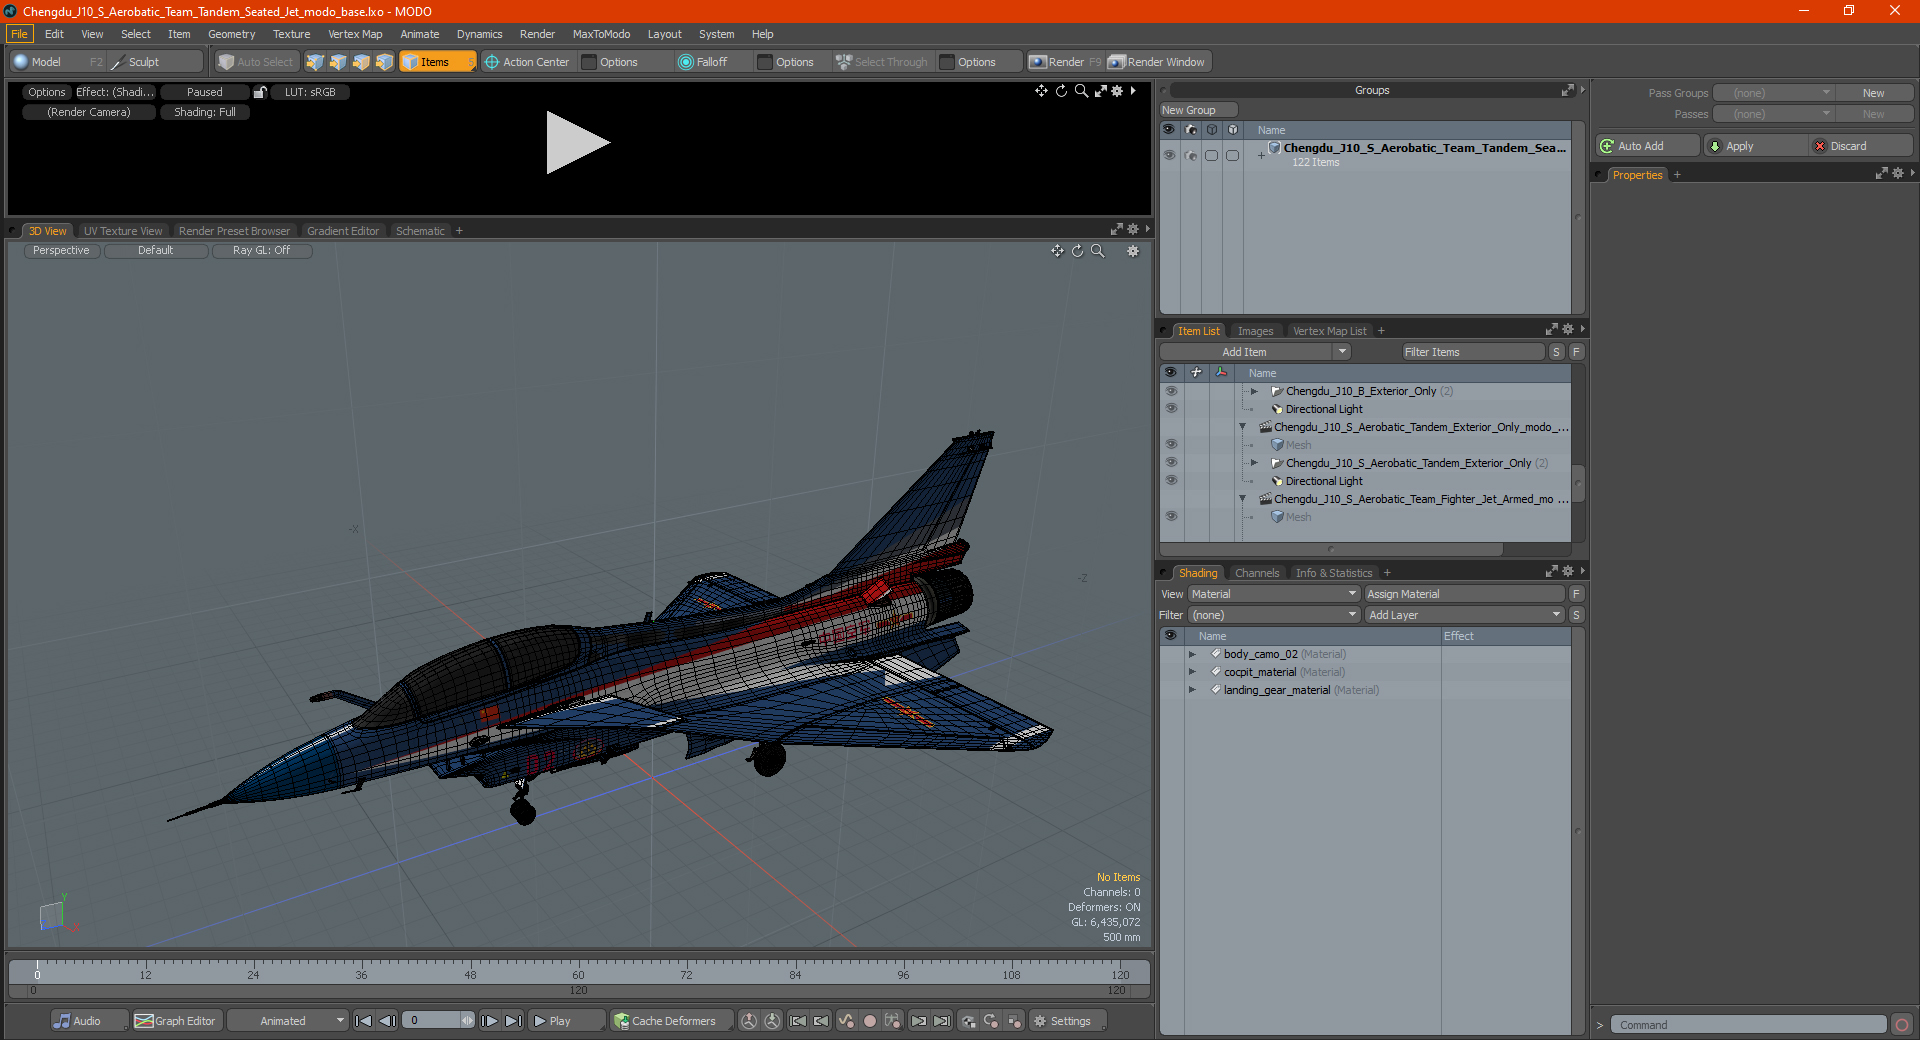Select Vertices selection mode icon
Viewport: 1920px width, 1040px height.
pyautogui.click(x=315, y=62)
